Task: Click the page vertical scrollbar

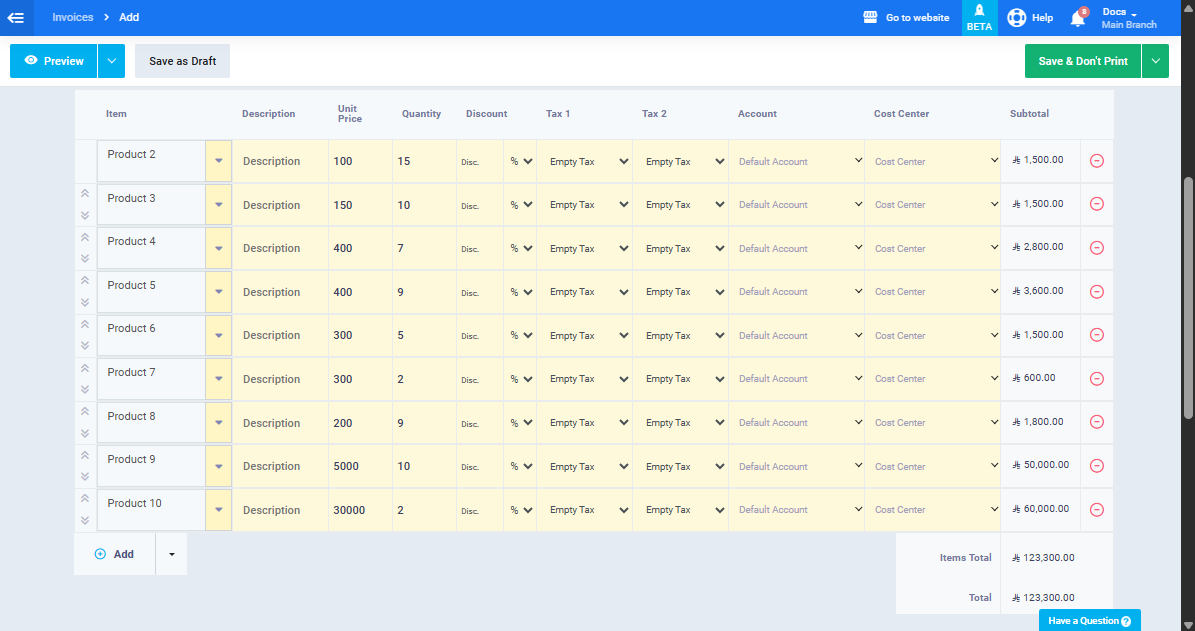Action: (x=1188, y=300)
